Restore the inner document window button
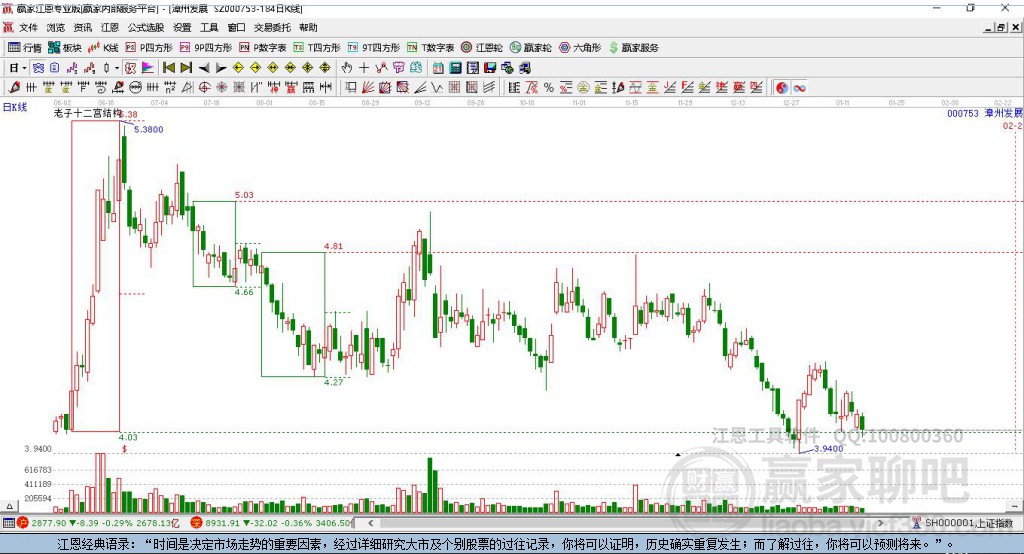Image resolution: width=1024 pixels, height=554 pixels. [1001, 27]
